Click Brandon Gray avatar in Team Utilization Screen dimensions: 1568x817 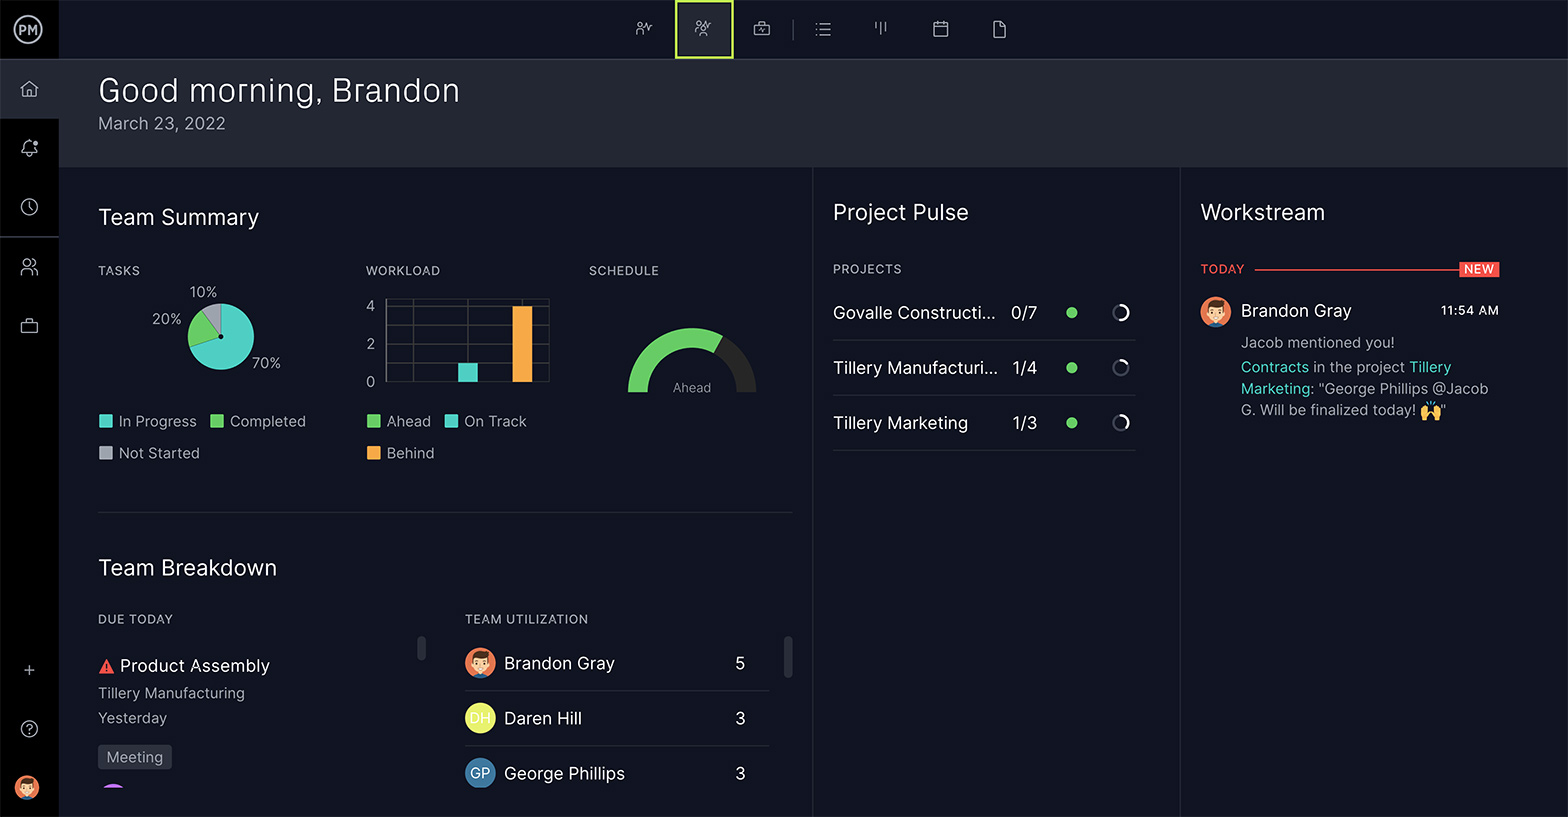[481, 663]
